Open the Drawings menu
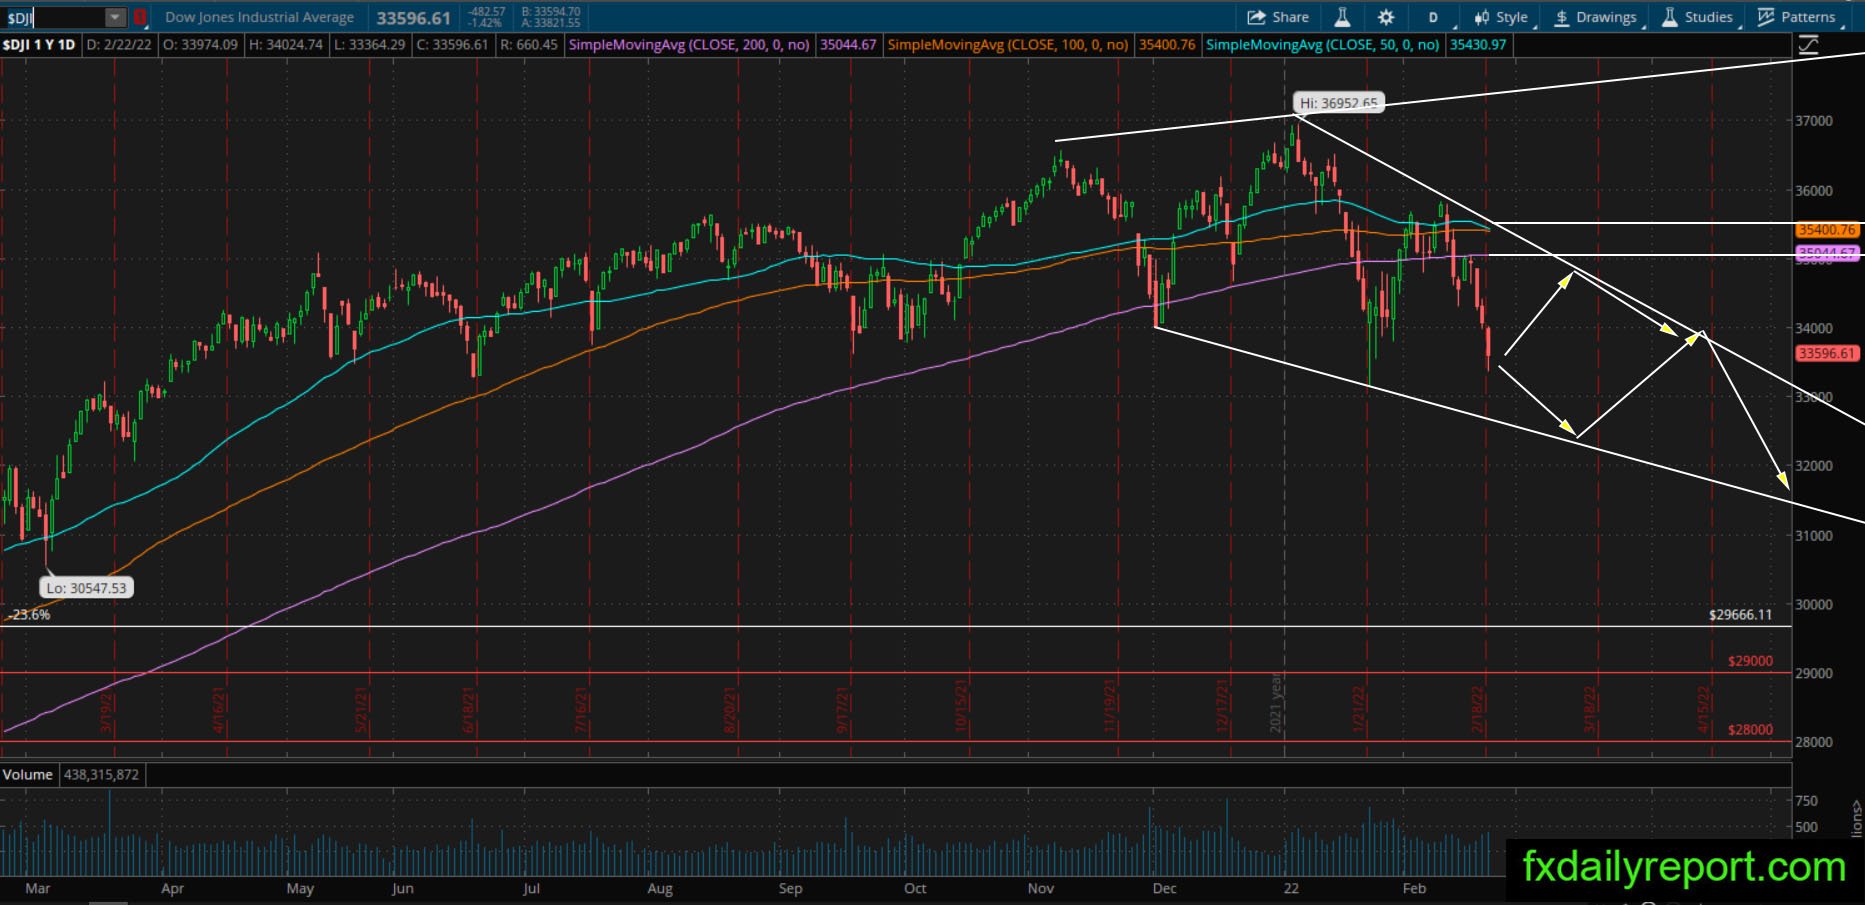Image resolution: width=1865 pixels, height=905 pixels. 1595,17
